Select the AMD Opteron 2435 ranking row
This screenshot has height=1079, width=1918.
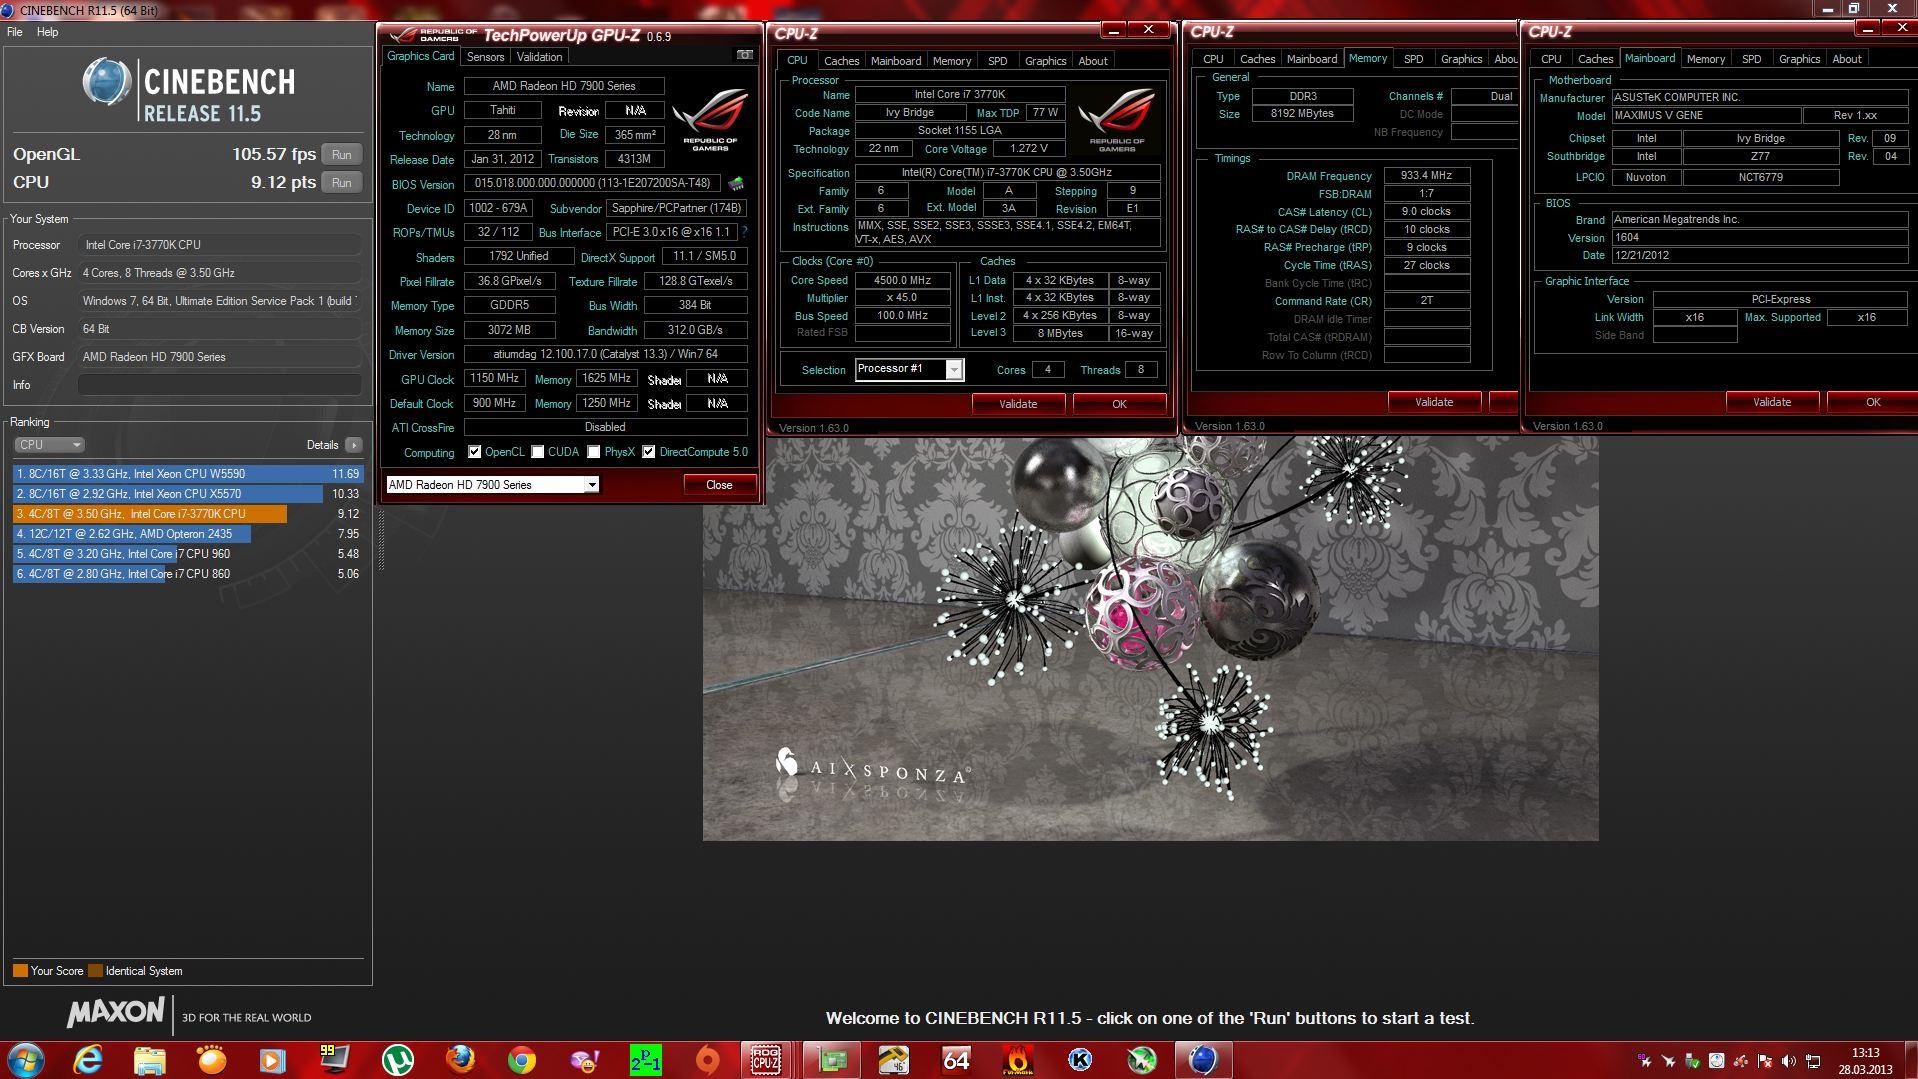click(x=188, y=534)
